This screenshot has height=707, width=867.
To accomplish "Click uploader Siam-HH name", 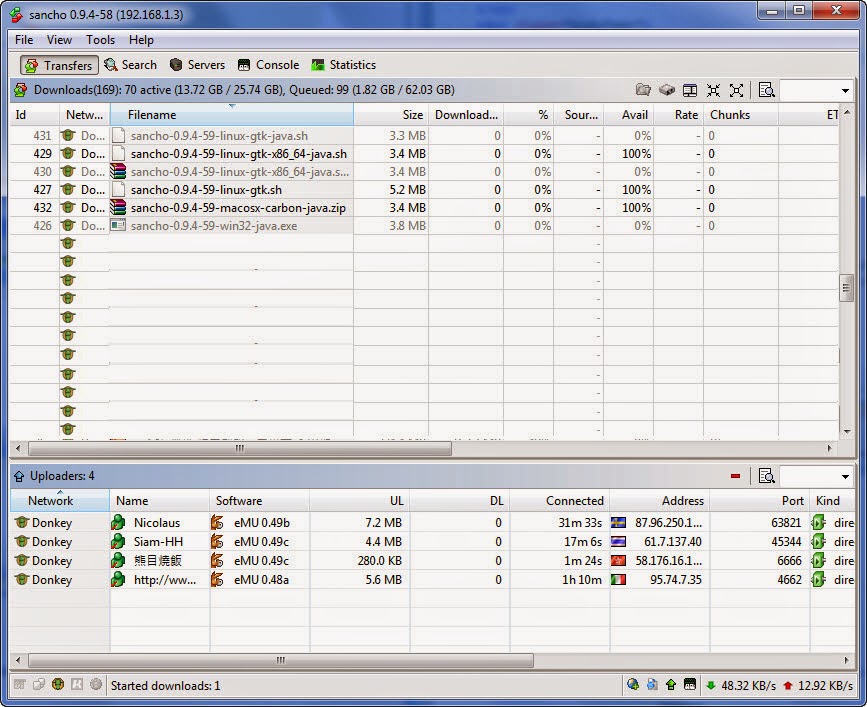I will coord(158,542).
